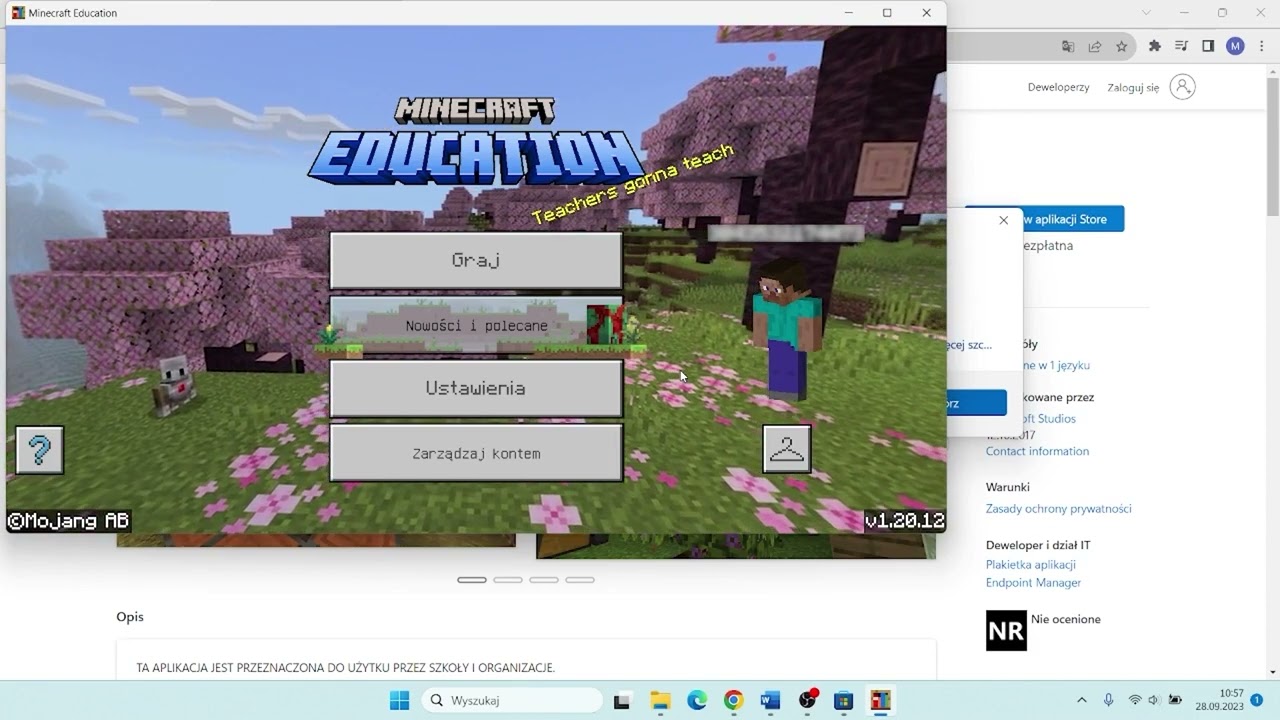
Task: Open Nowości i polecane in Minecraft menu
Action: [x=476, y=325]
